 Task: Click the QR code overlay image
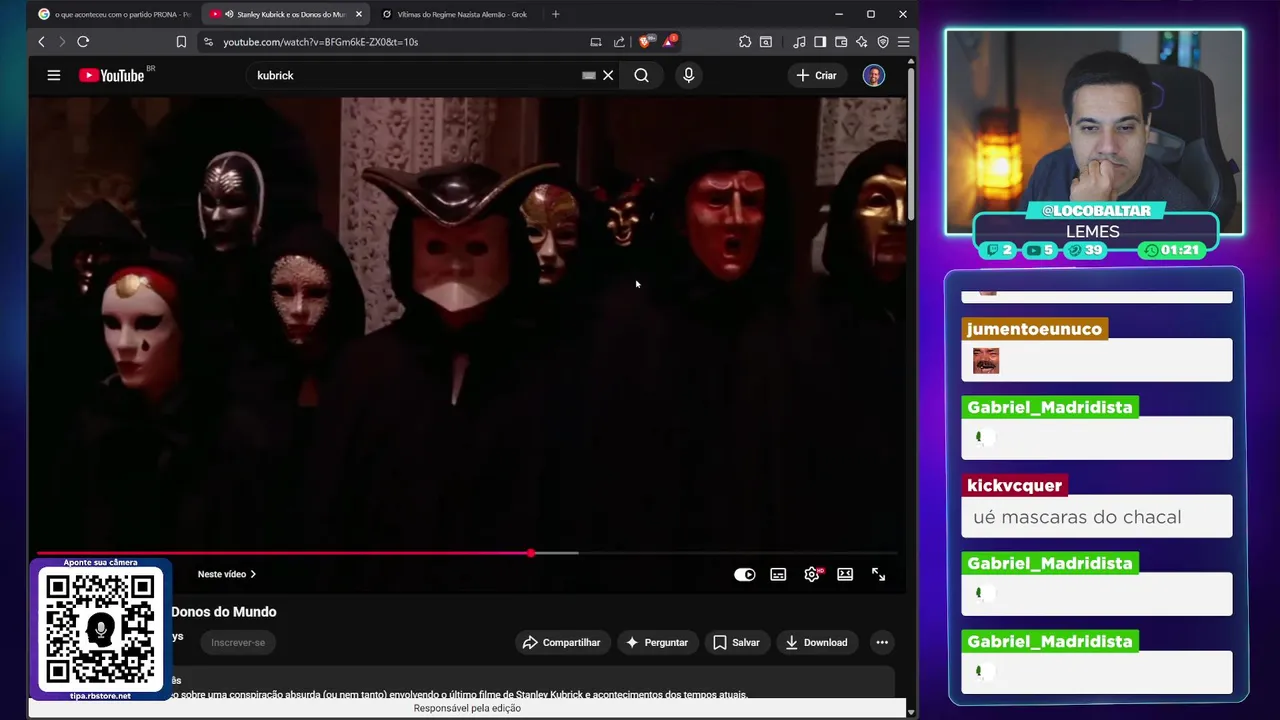[101, 629]
